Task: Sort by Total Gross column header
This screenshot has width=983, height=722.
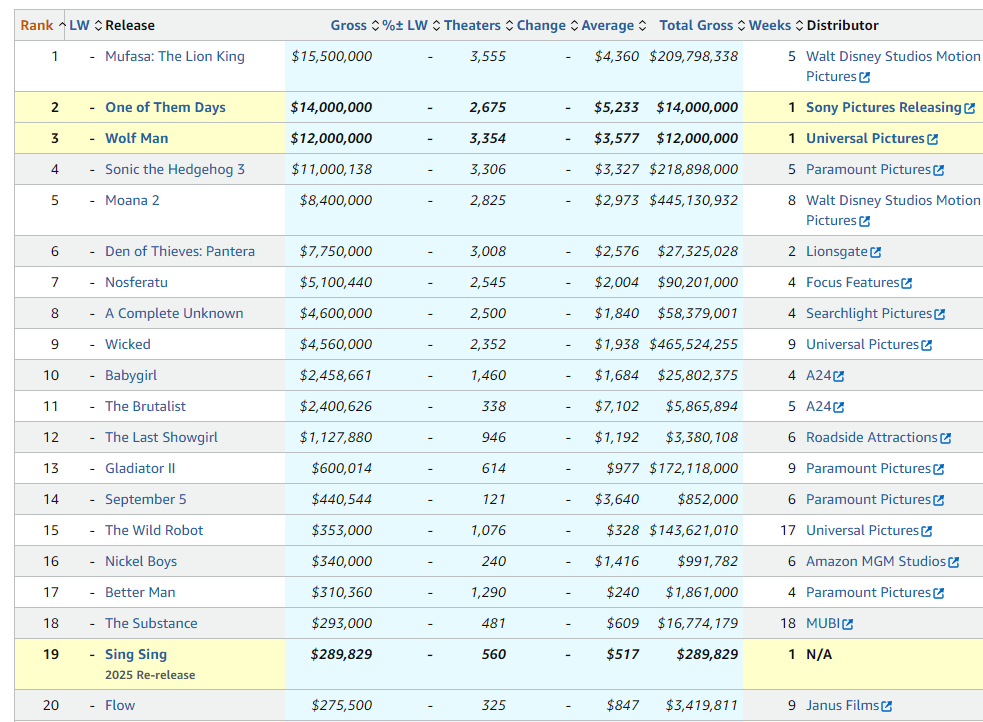Action: [696, 25]
